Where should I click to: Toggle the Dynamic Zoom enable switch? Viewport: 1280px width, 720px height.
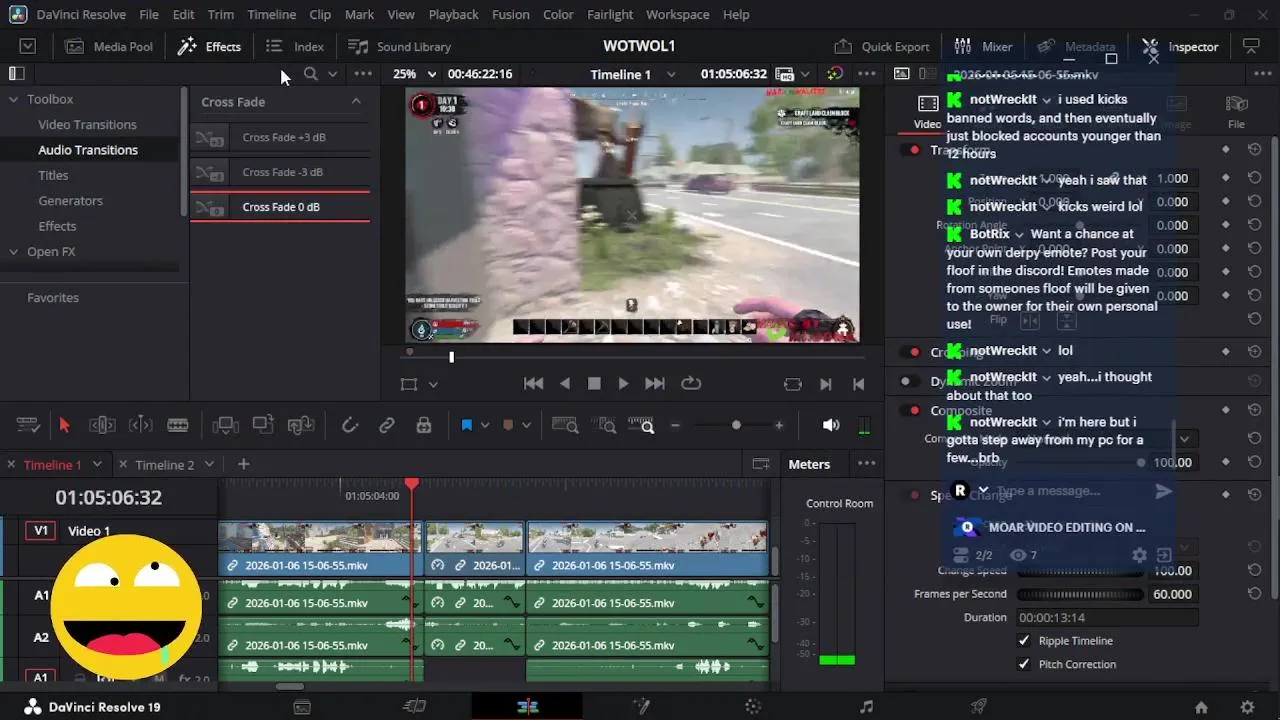point(910,381)
